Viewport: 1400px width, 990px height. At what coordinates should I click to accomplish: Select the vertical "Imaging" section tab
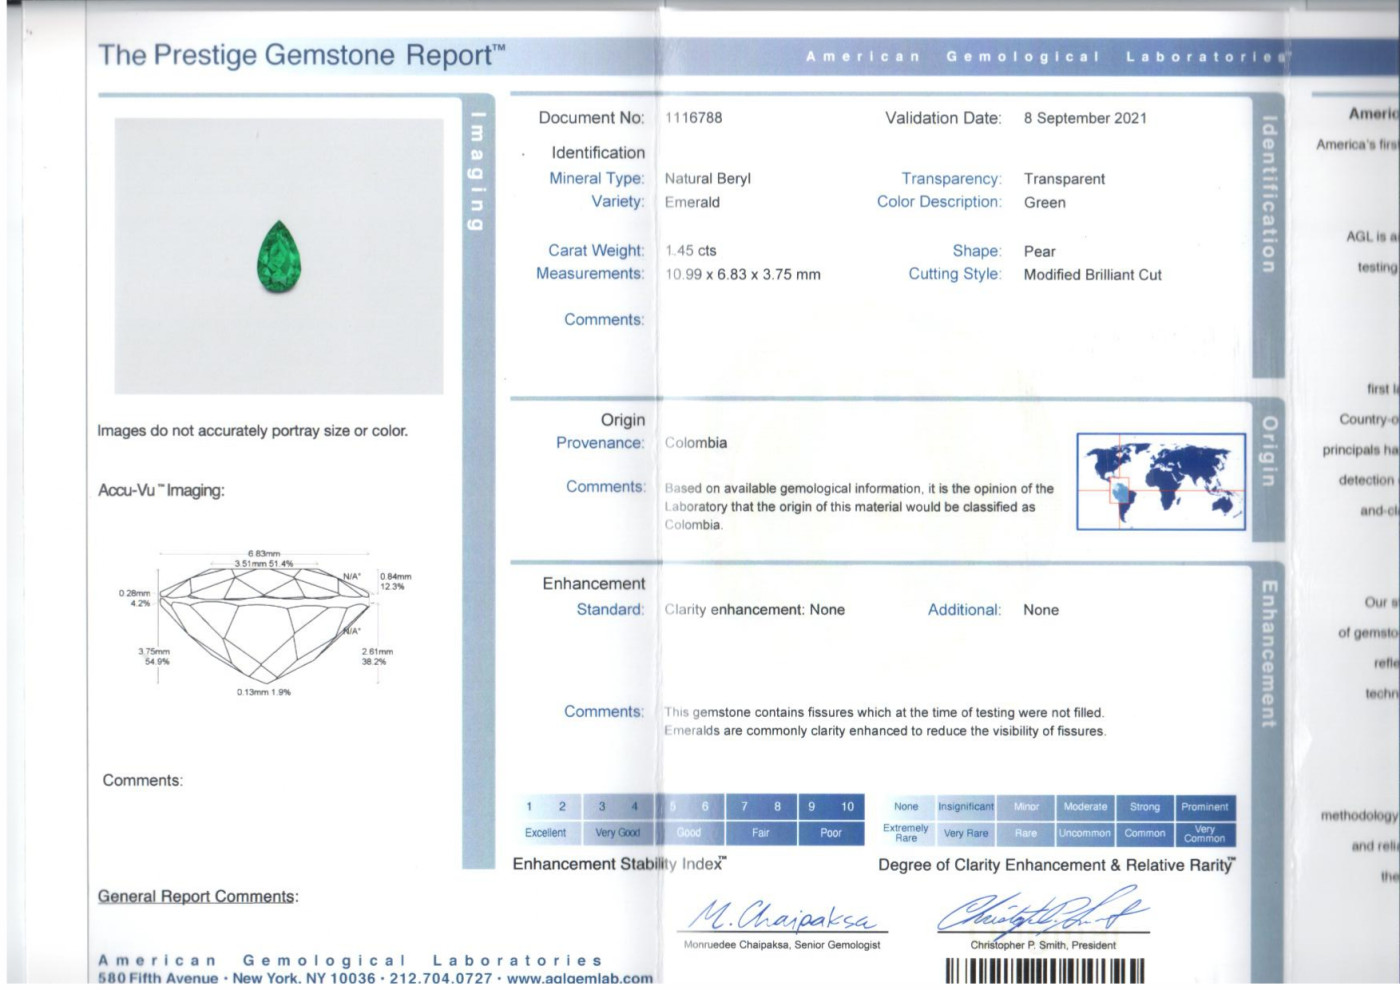[478, 170]
